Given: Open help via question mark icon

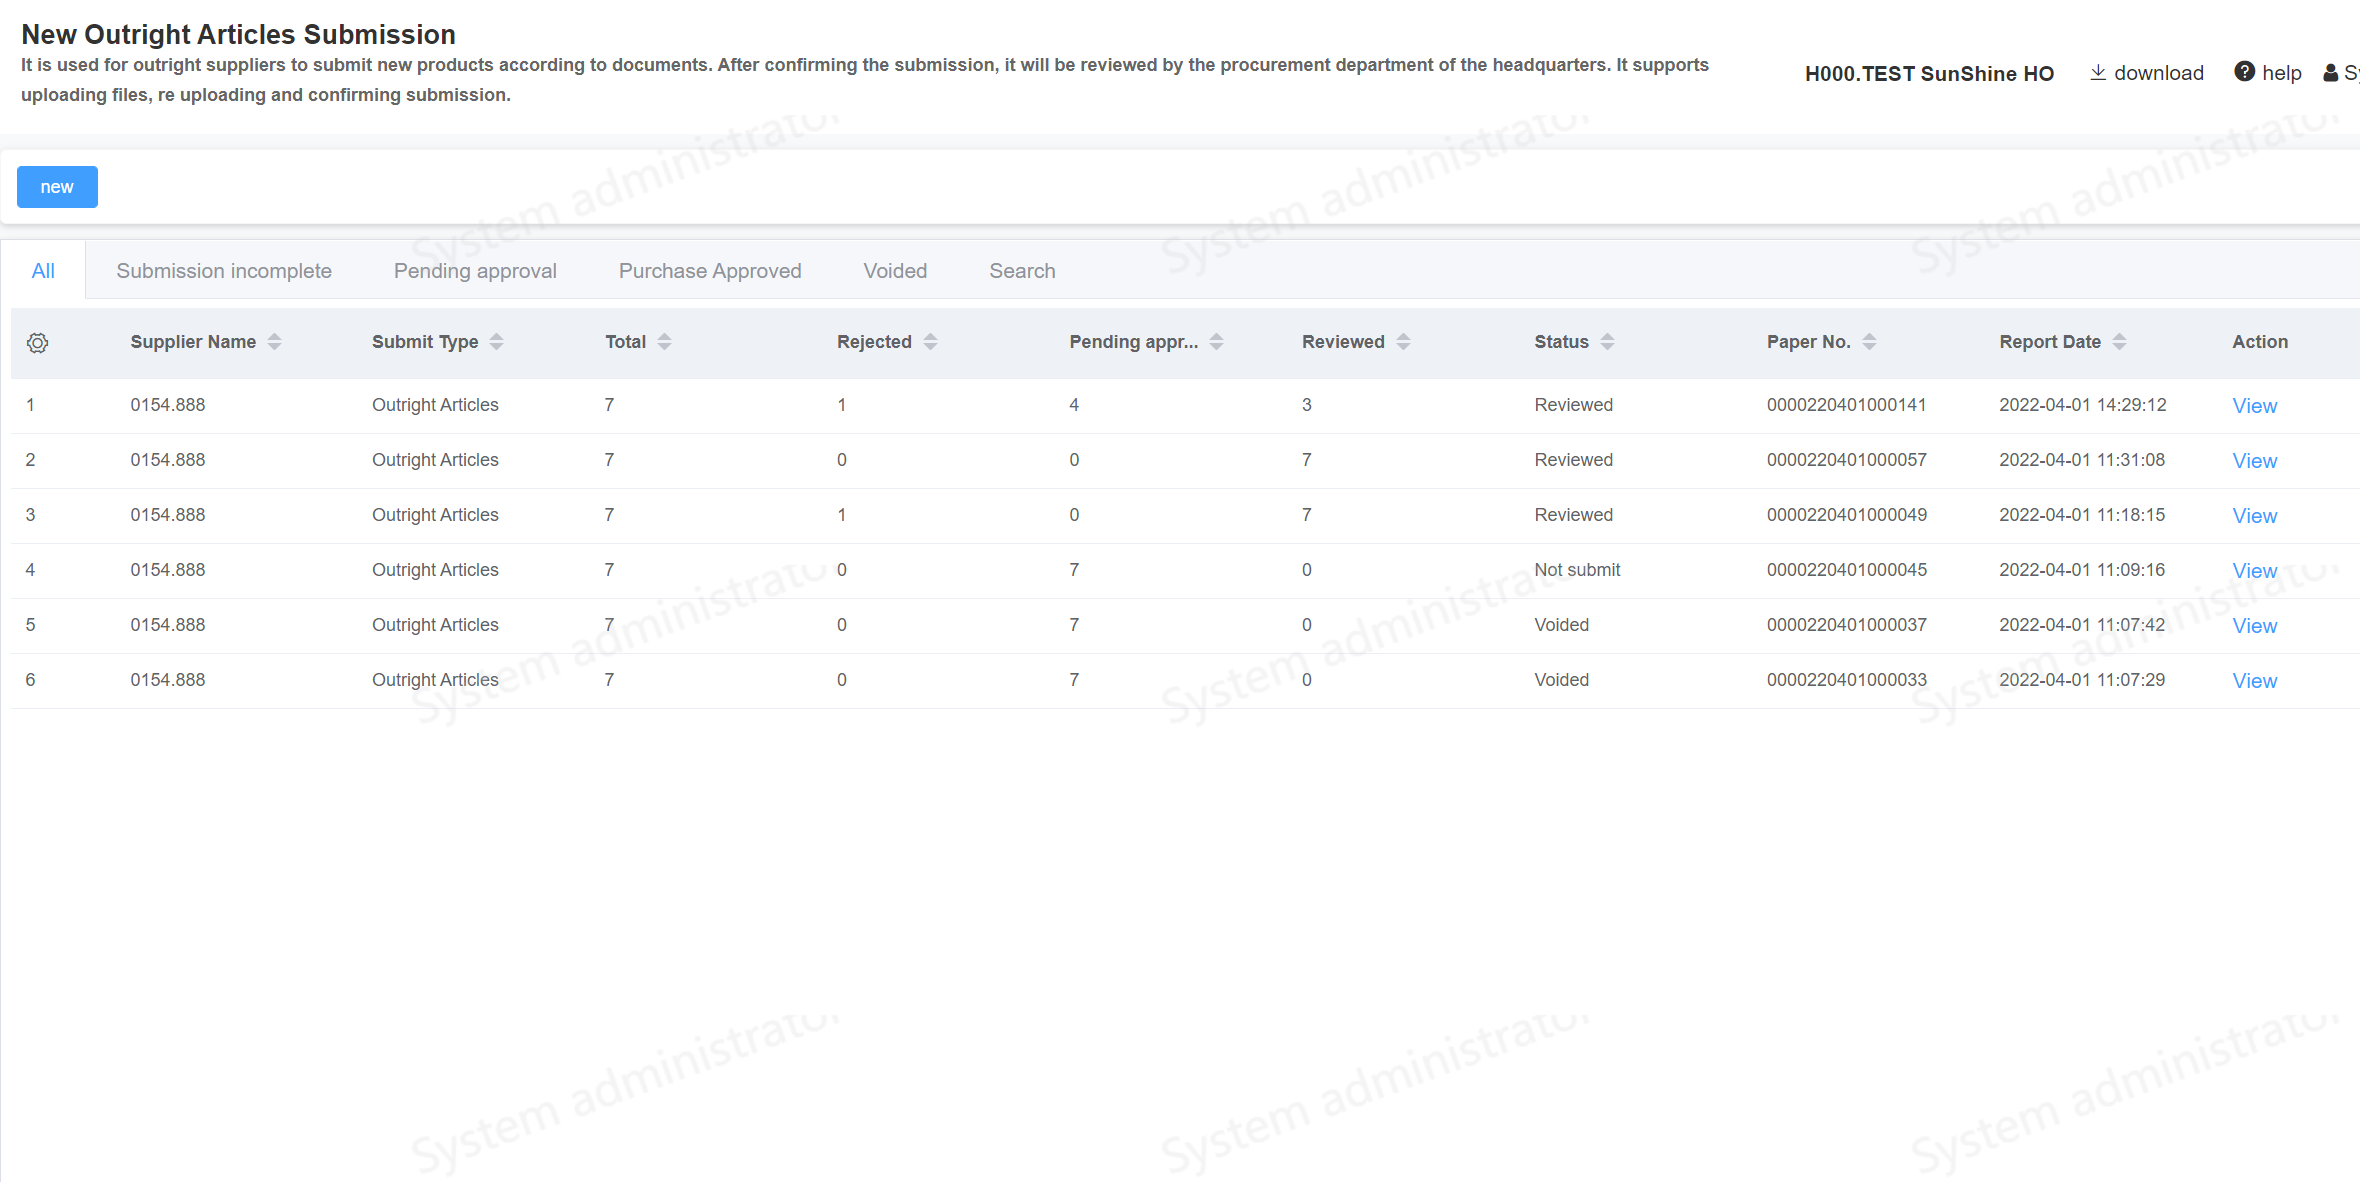Looking at the screenshot, I should point(2244,72).
